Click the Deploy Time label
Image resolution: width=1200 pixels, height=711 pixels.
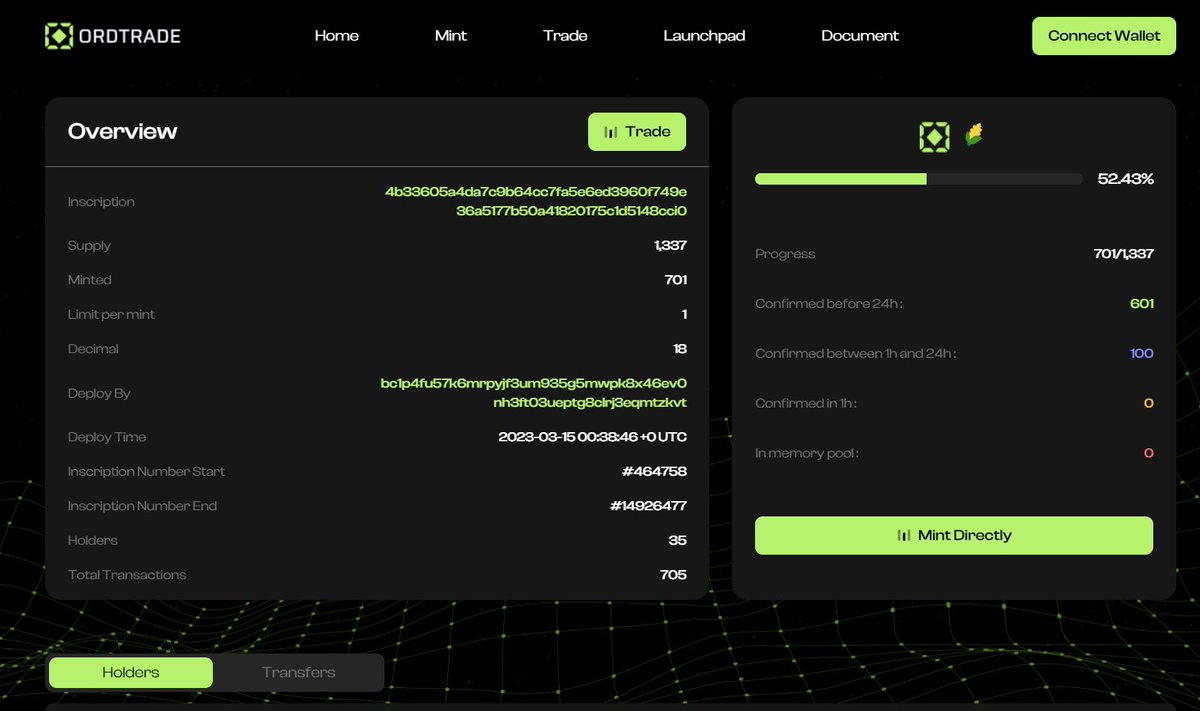click(107, 437)
